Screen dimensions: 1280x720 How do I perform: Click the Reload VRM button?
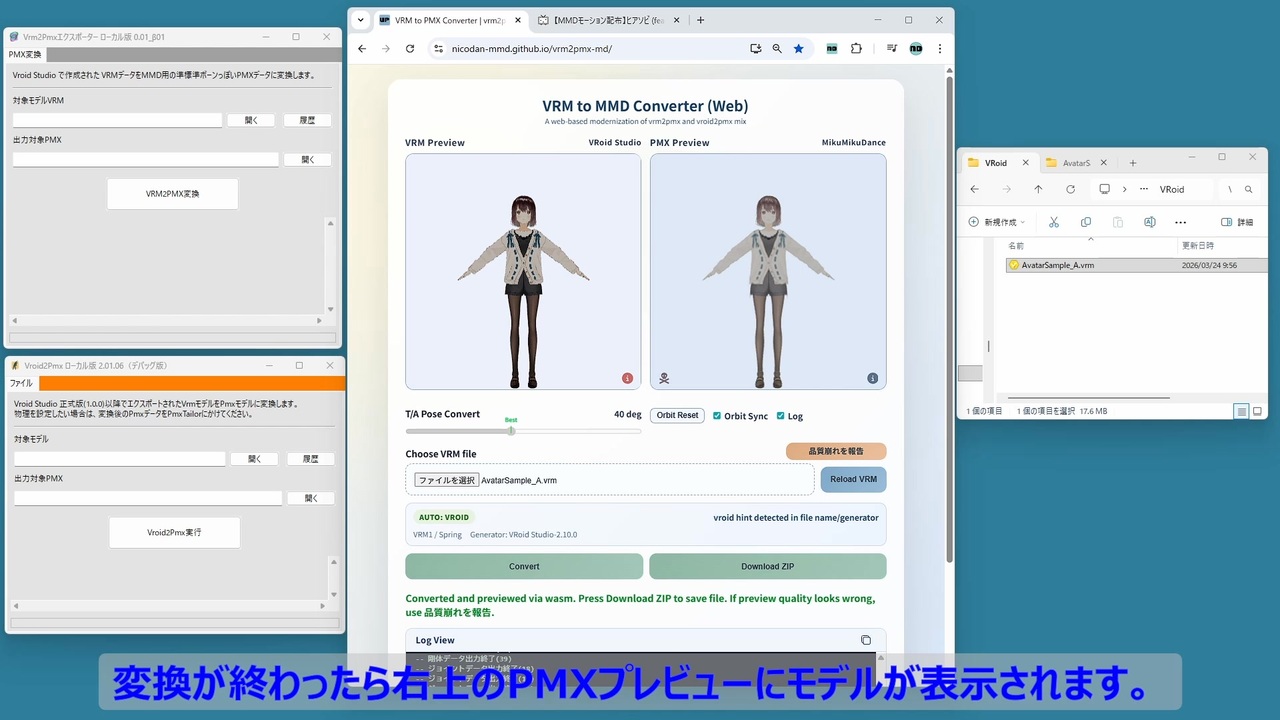click(x=853, y=480)
